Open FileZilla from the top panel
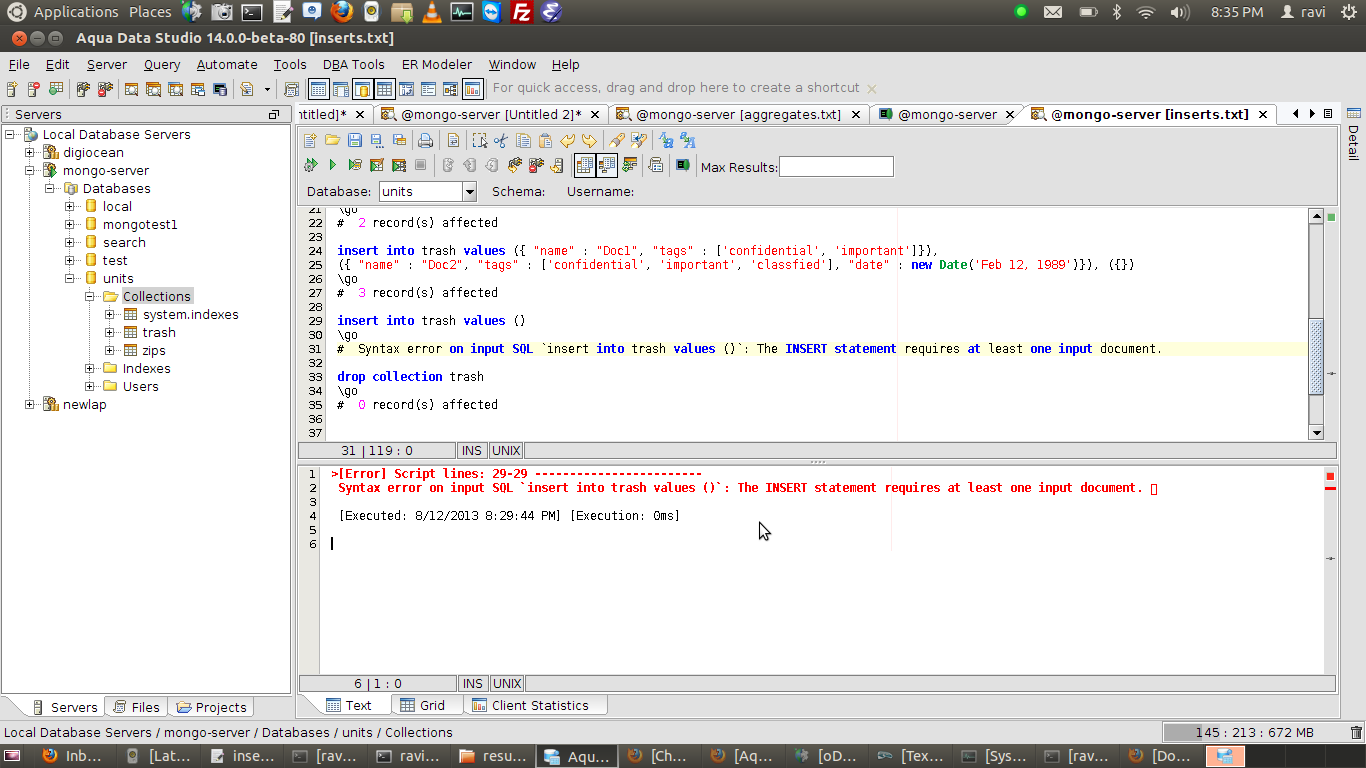 tap(520, 12)
